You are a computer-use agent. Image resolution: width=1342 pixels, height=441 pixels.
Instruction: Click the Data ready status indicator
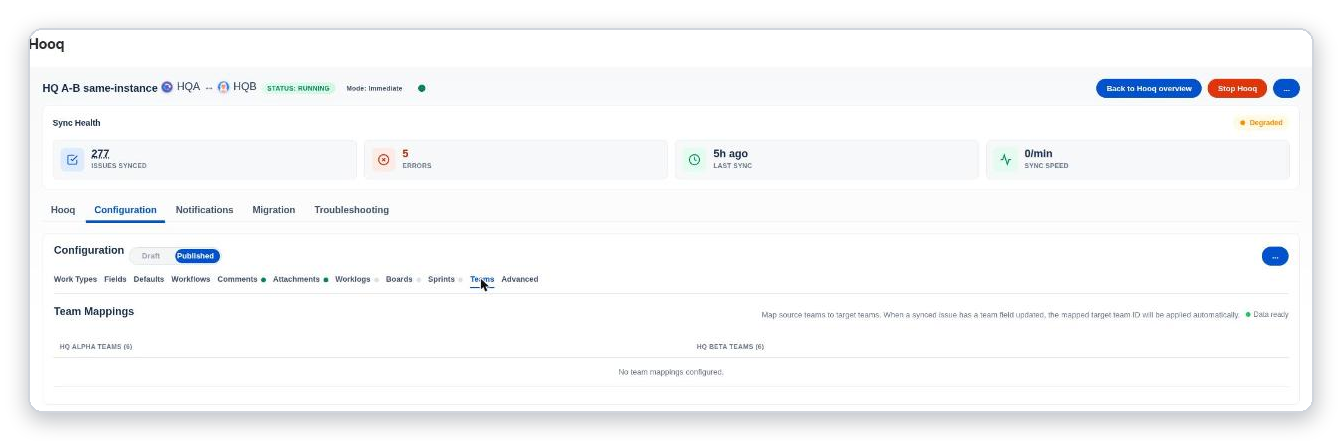click(x=1267, y=315)
